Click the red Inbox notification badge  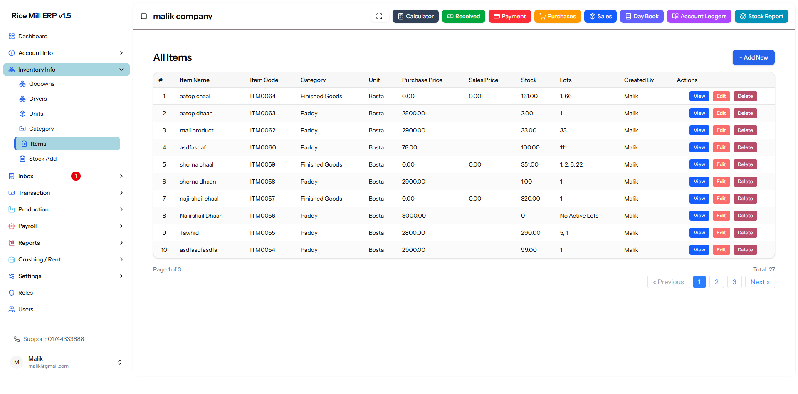[76, 176]
